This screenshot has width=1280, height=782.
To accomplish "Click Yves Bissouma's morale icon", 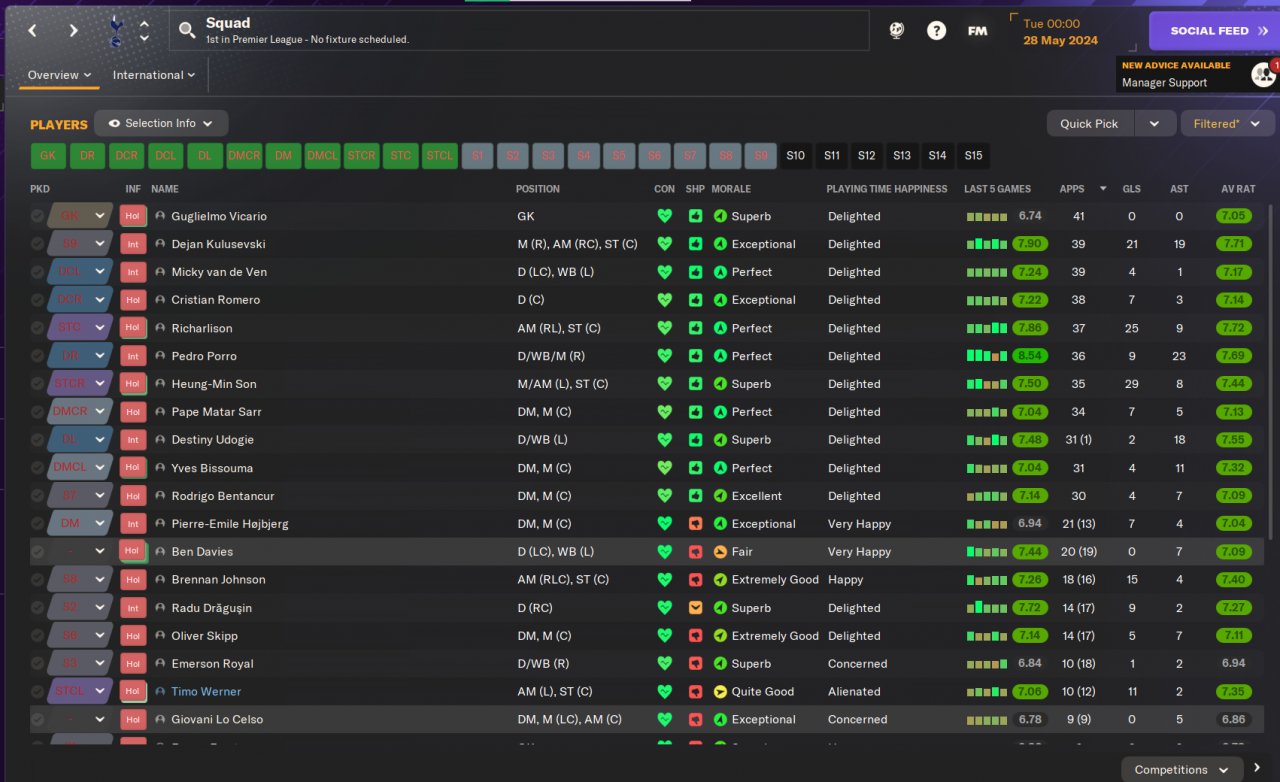I will [720, 468].
